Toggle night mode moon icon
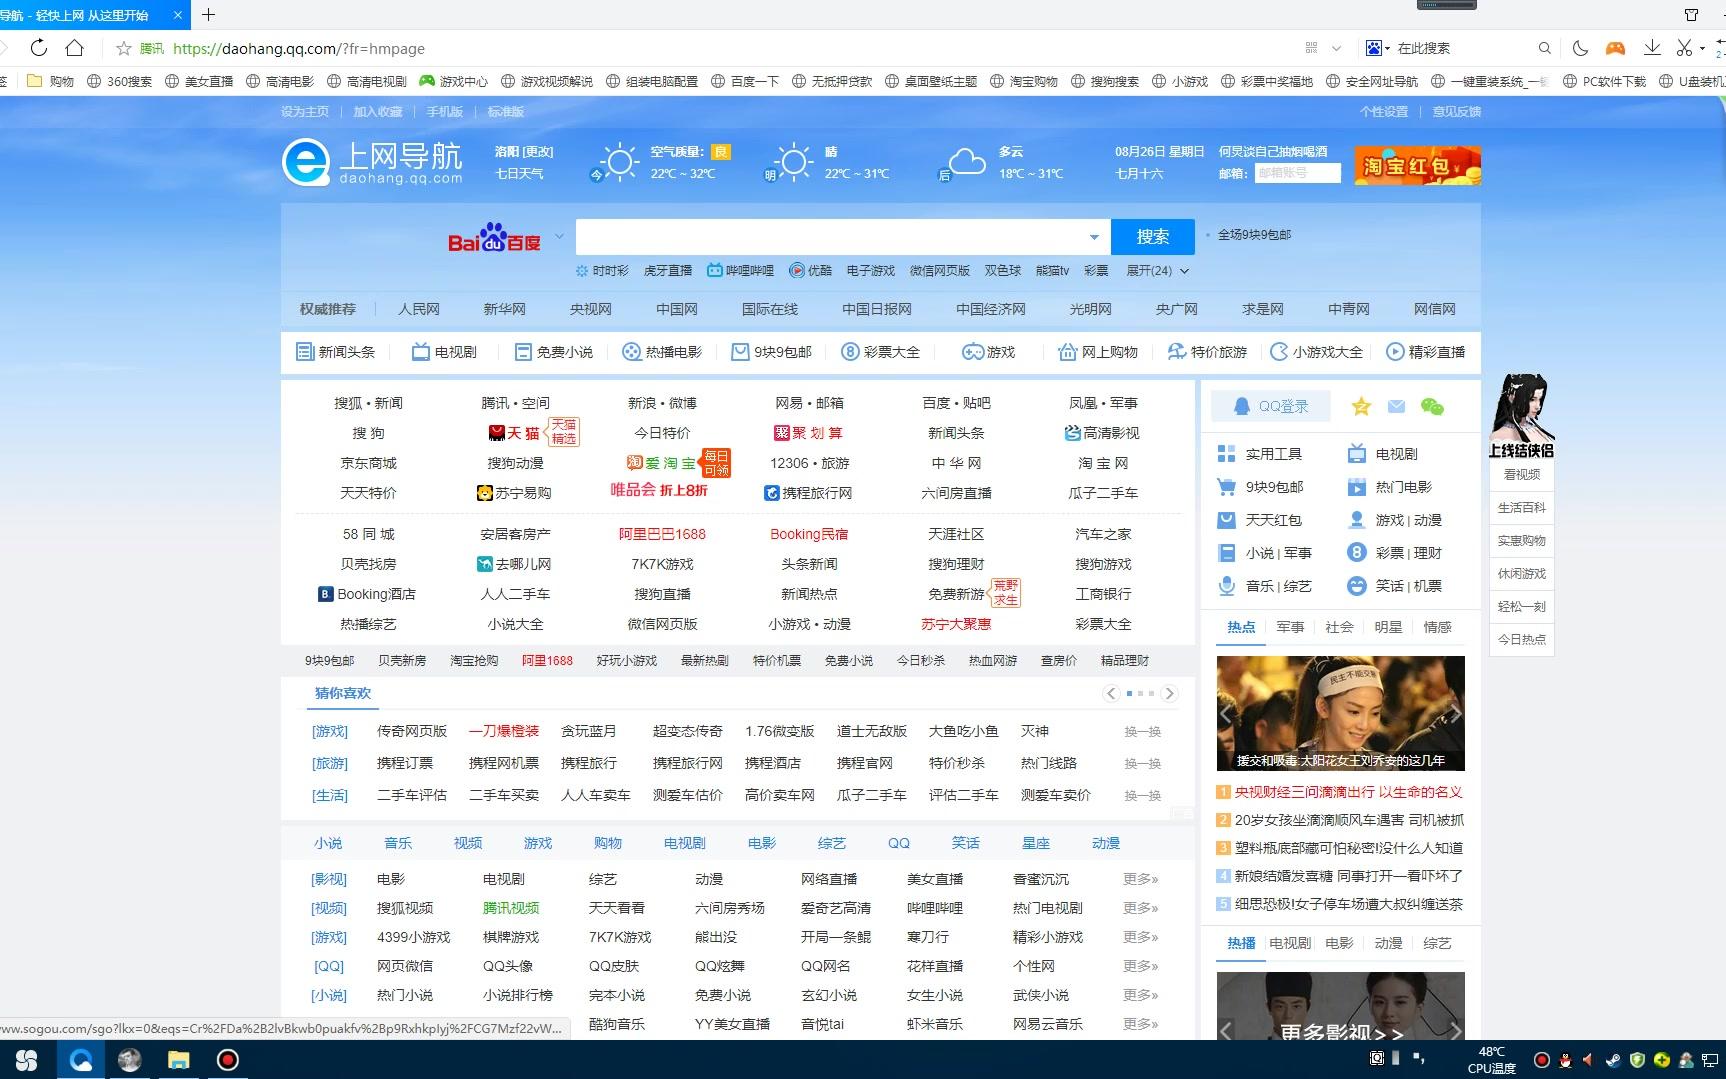This screenshot has height=1079, width=1726. 1580,48
